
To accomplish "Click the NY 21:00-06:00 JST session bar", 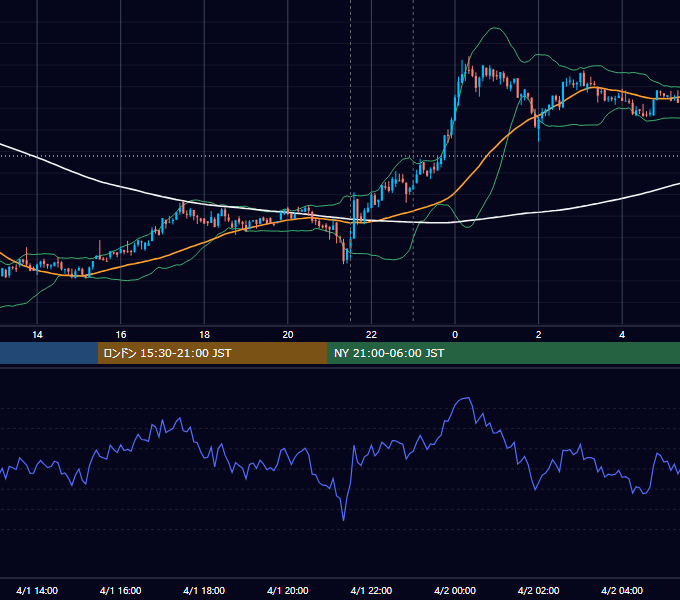I will click(503, 353).
